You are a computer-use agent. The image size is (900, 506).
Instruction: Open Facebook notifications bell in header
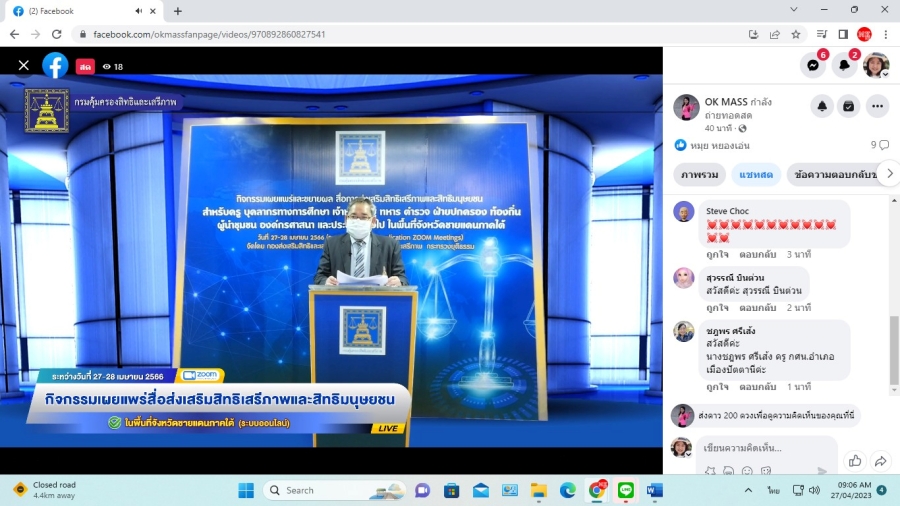point(844,65)
